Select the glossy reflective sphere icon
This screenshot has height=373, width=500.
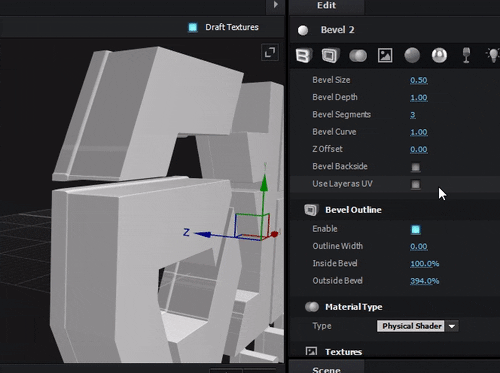pos(439,55)
